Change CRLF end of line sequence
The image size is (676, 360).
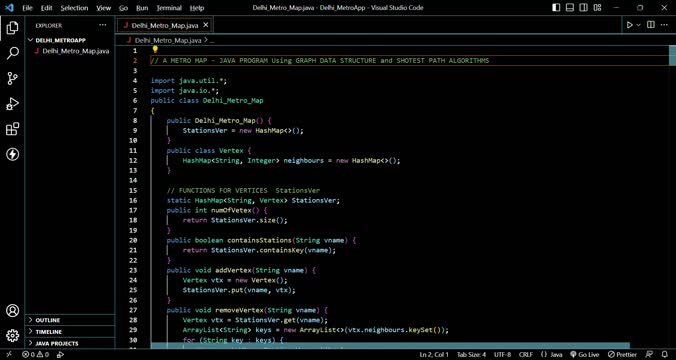tap(526, 354)
